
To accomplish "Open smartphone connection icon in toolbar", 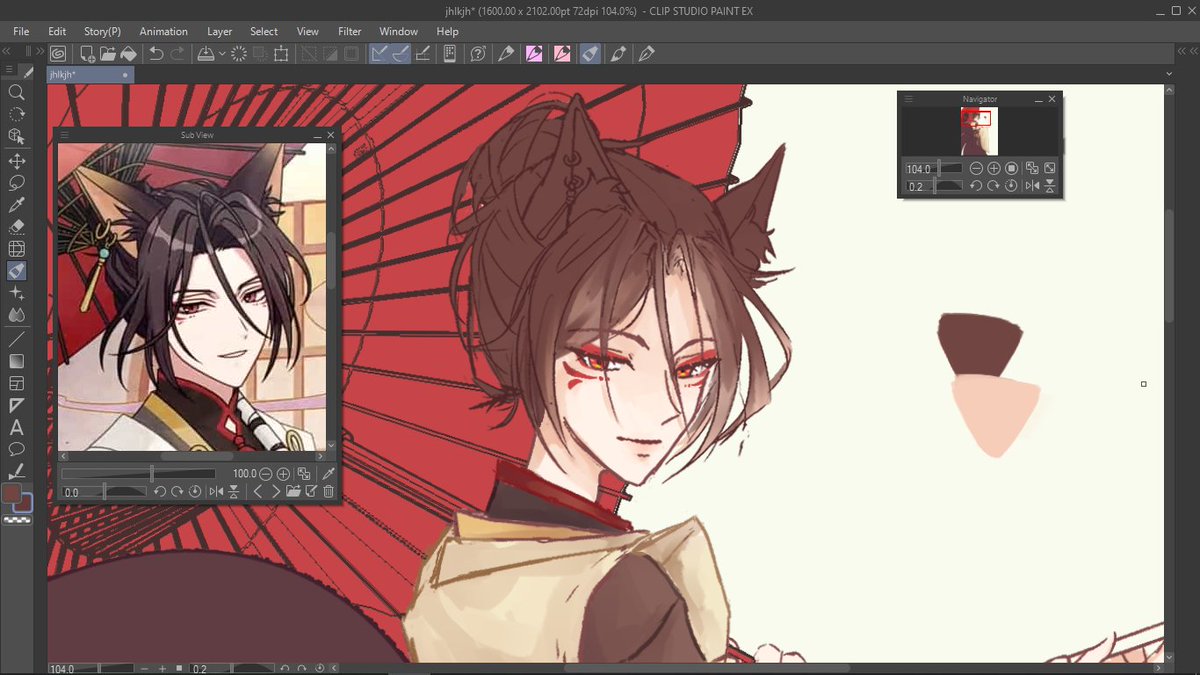I will pos(450,54).
